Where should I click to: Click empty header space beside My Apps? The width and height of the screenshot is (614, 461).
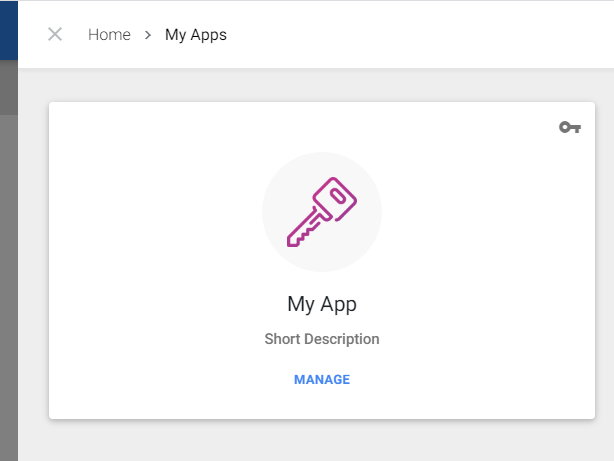[x=419, y=34]
